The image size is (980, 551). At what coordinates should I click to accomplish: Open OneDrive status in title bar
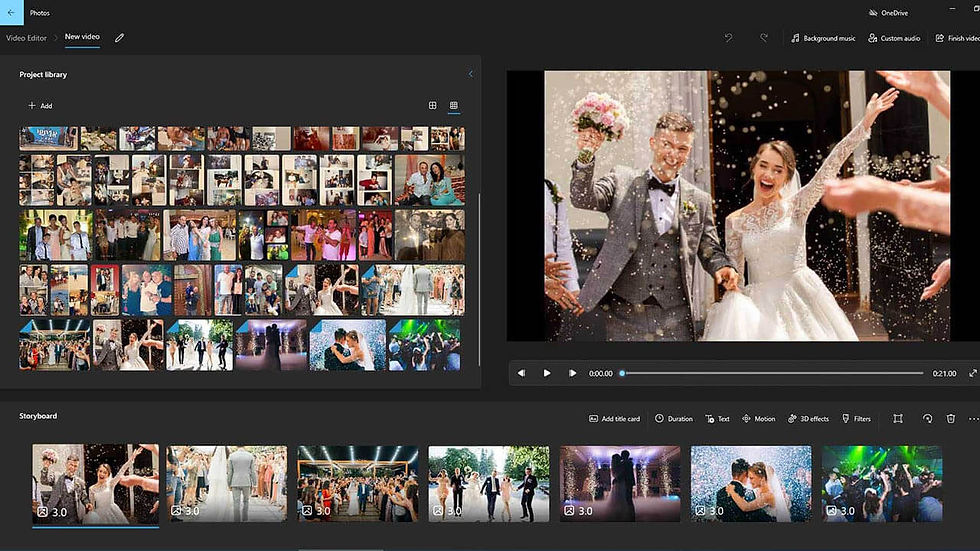point(888,12)
